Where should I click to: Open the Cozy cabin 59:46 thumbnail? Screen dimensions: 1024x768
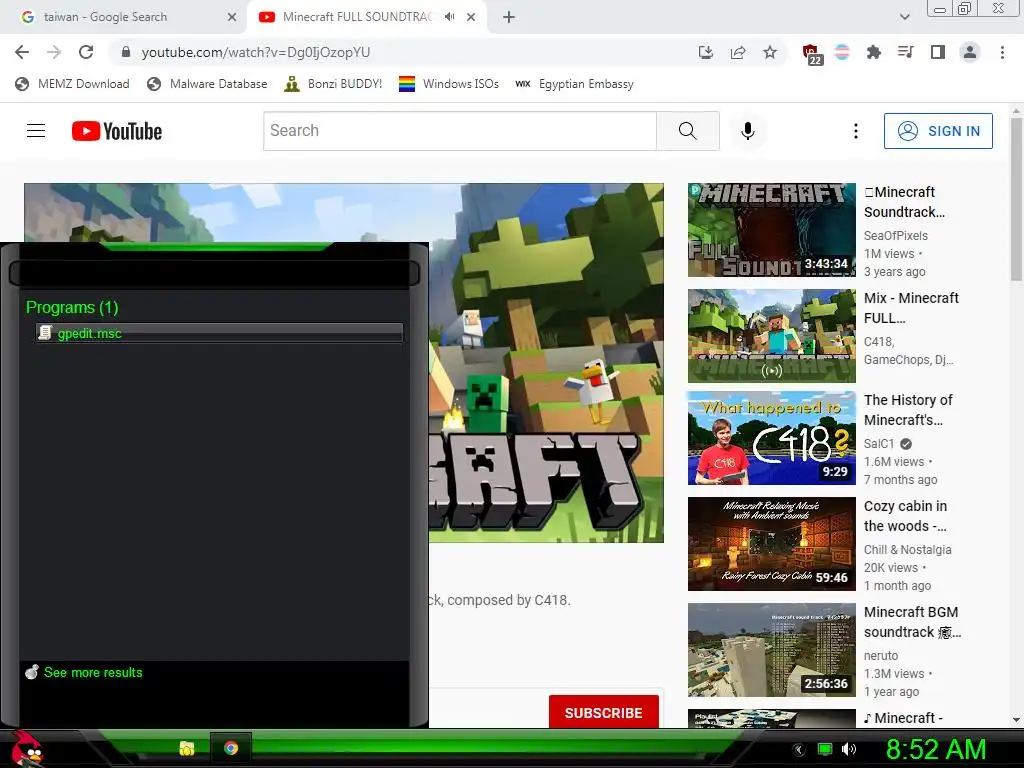coord(771,543)
